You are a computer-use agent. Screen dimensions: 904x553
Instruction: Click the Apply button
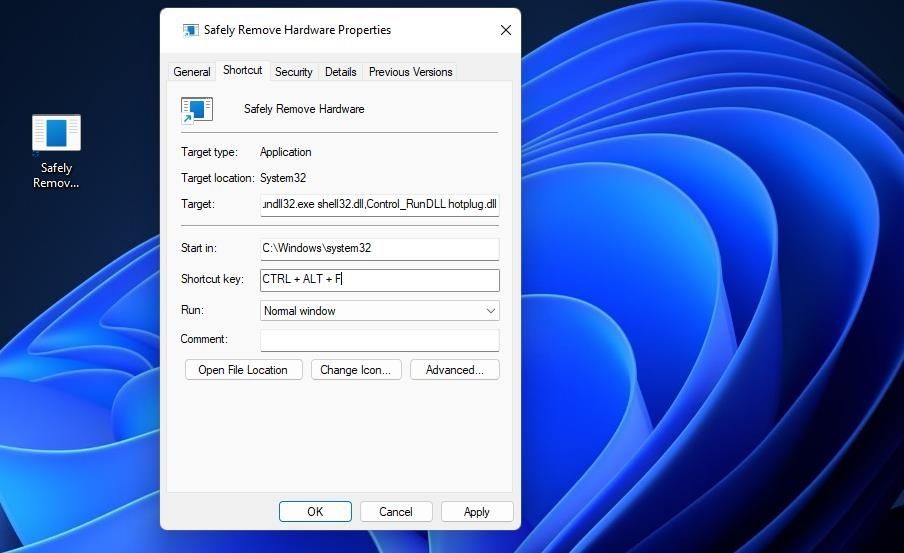click(477, 511)
